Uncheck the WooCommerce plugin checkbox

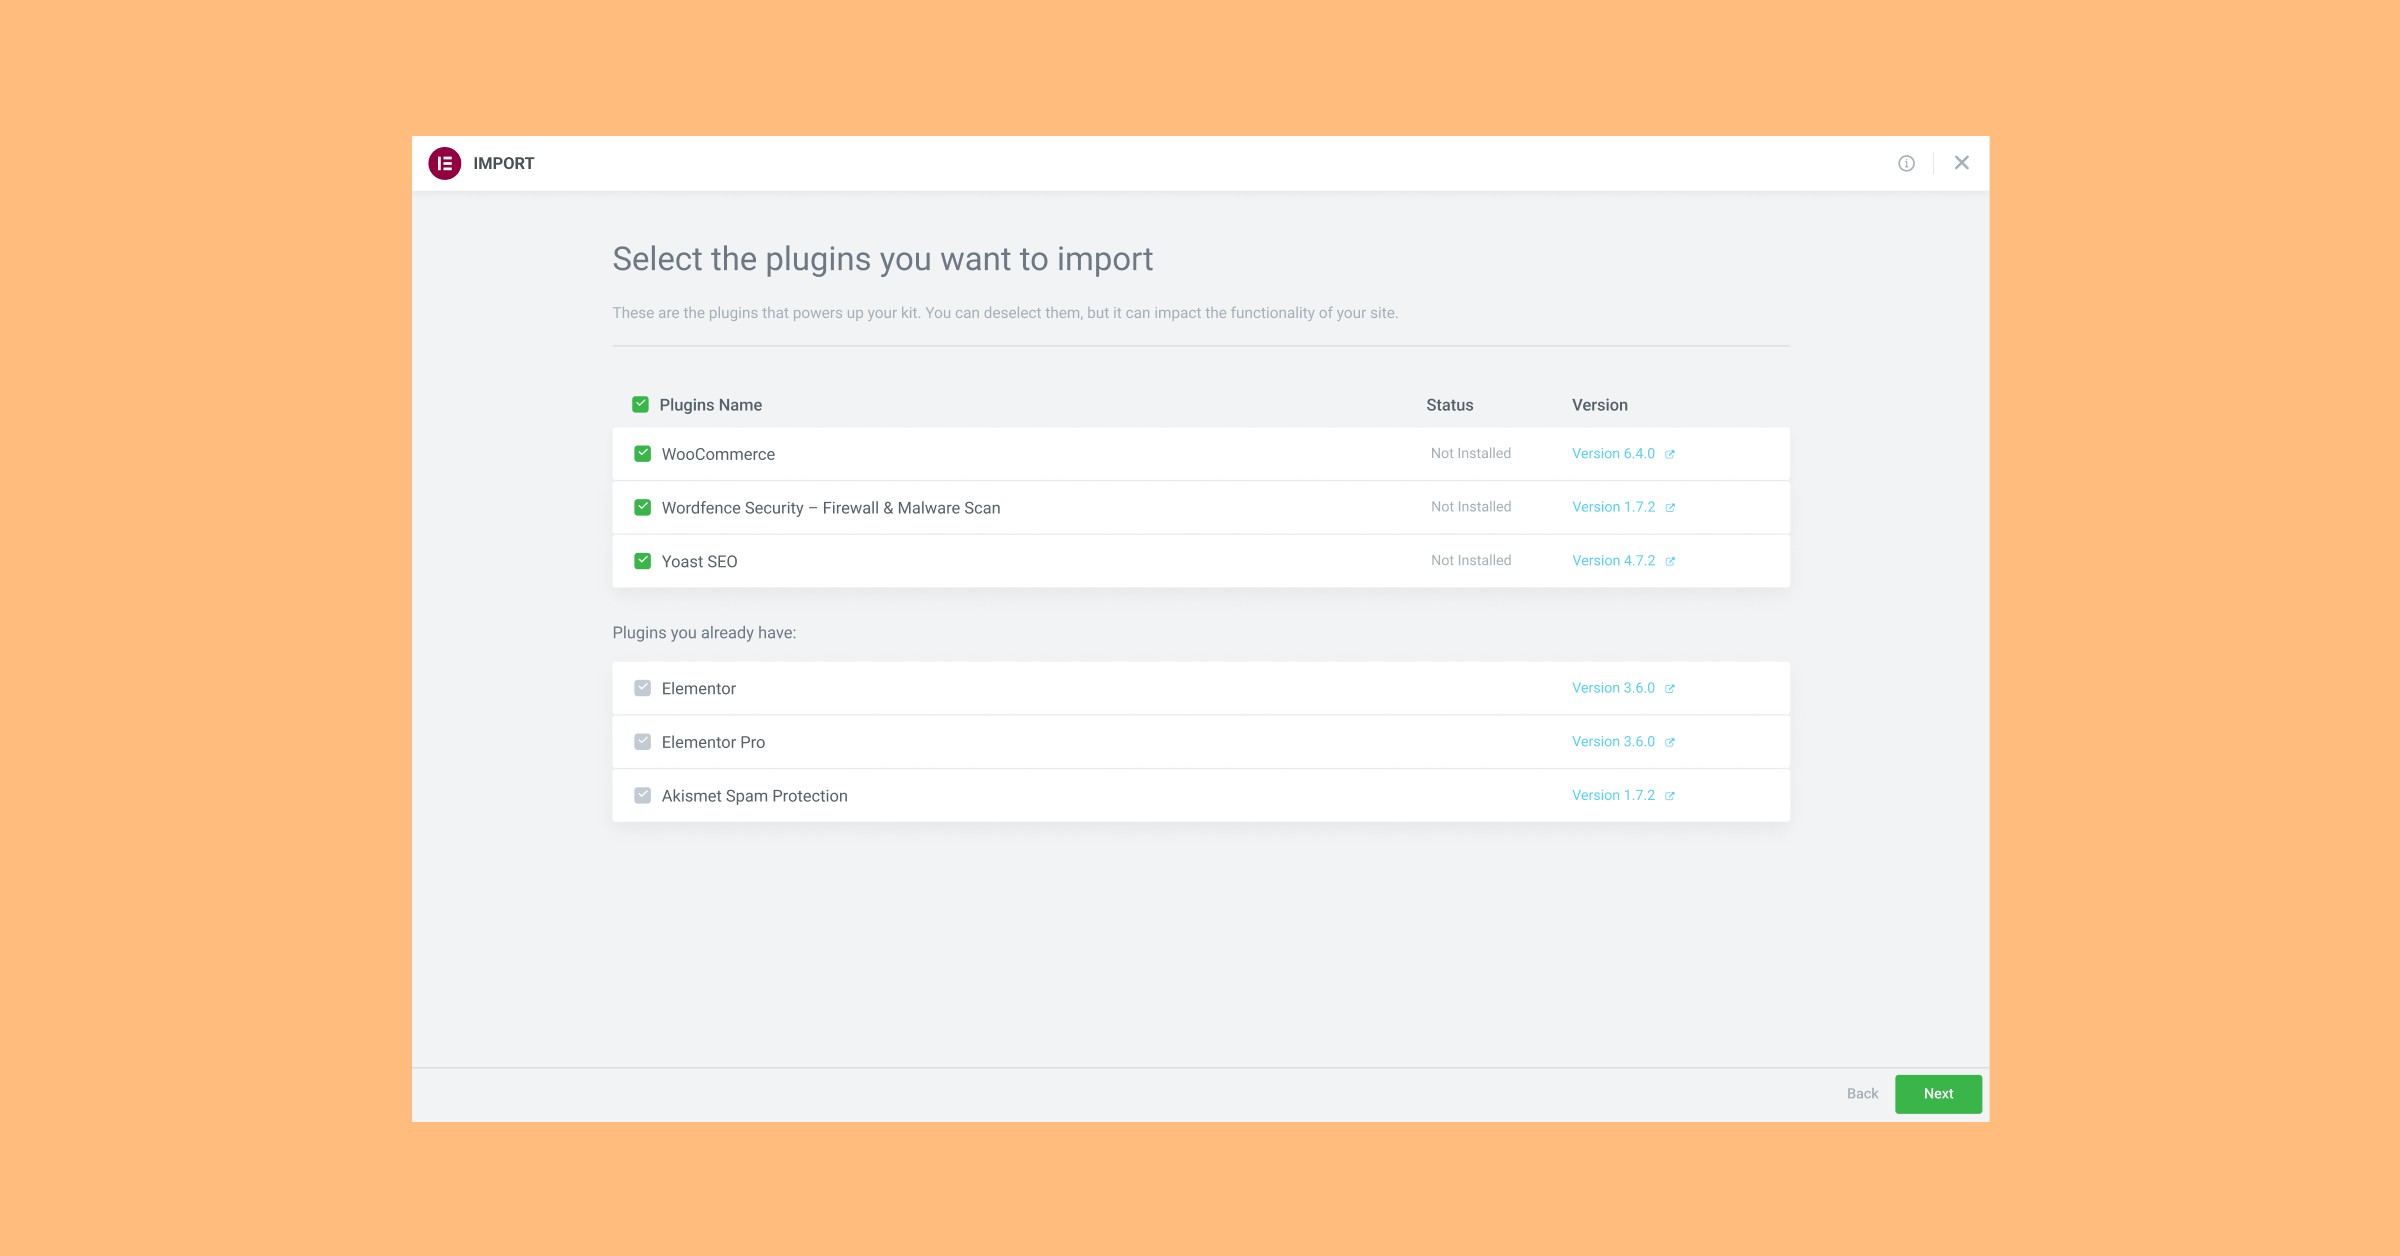click(x=642, y=454)
